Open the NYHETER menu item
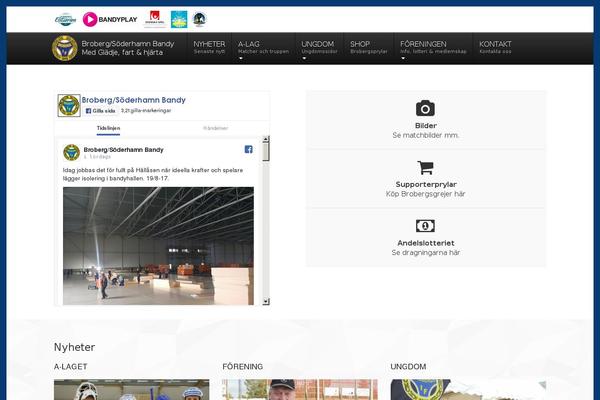The width and height of the screenshot is (600, 400). 209,47
